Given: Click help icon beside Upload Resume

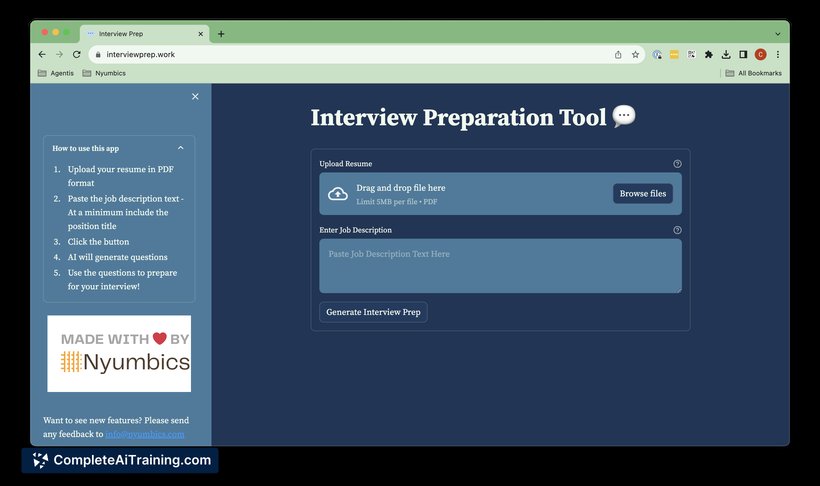Looking at the screenshot, I should coord(677,164).
